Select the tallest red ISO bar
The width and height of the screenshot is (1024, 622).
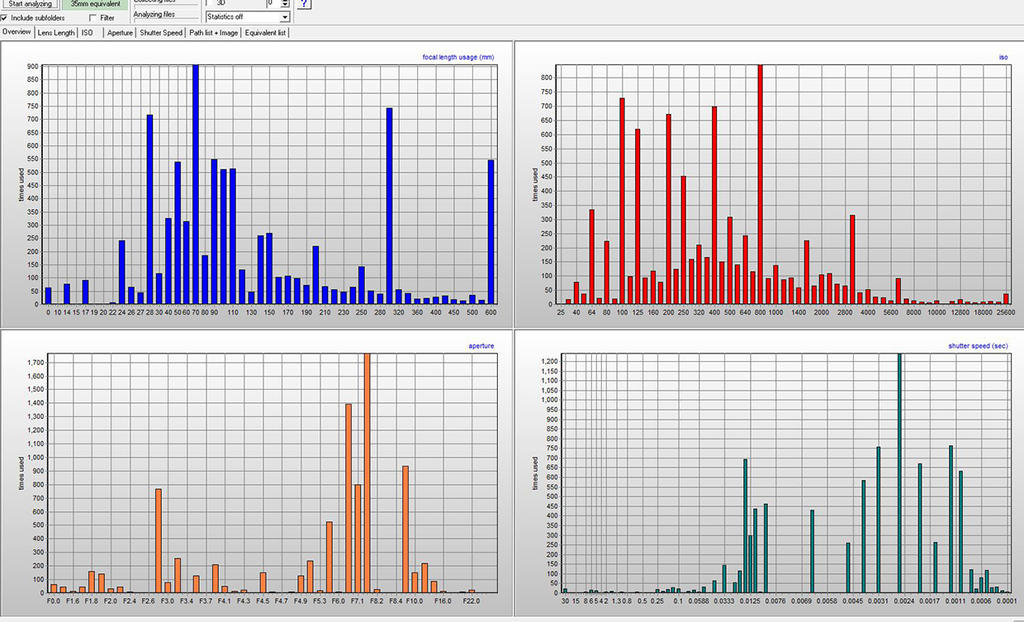tap(760, 185)
